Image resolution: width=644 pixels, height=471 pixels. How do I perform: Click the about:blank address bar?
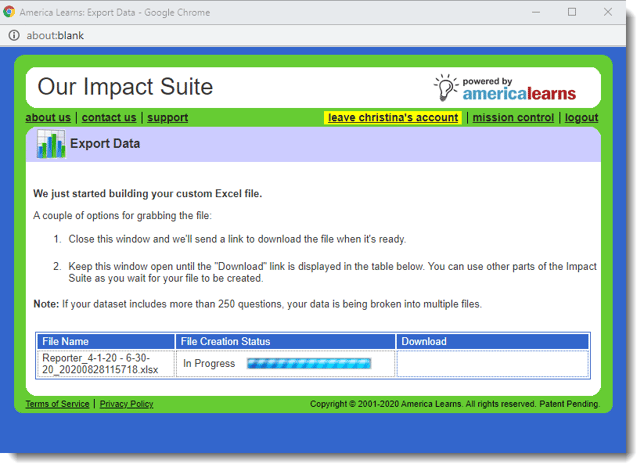point(300,35)
